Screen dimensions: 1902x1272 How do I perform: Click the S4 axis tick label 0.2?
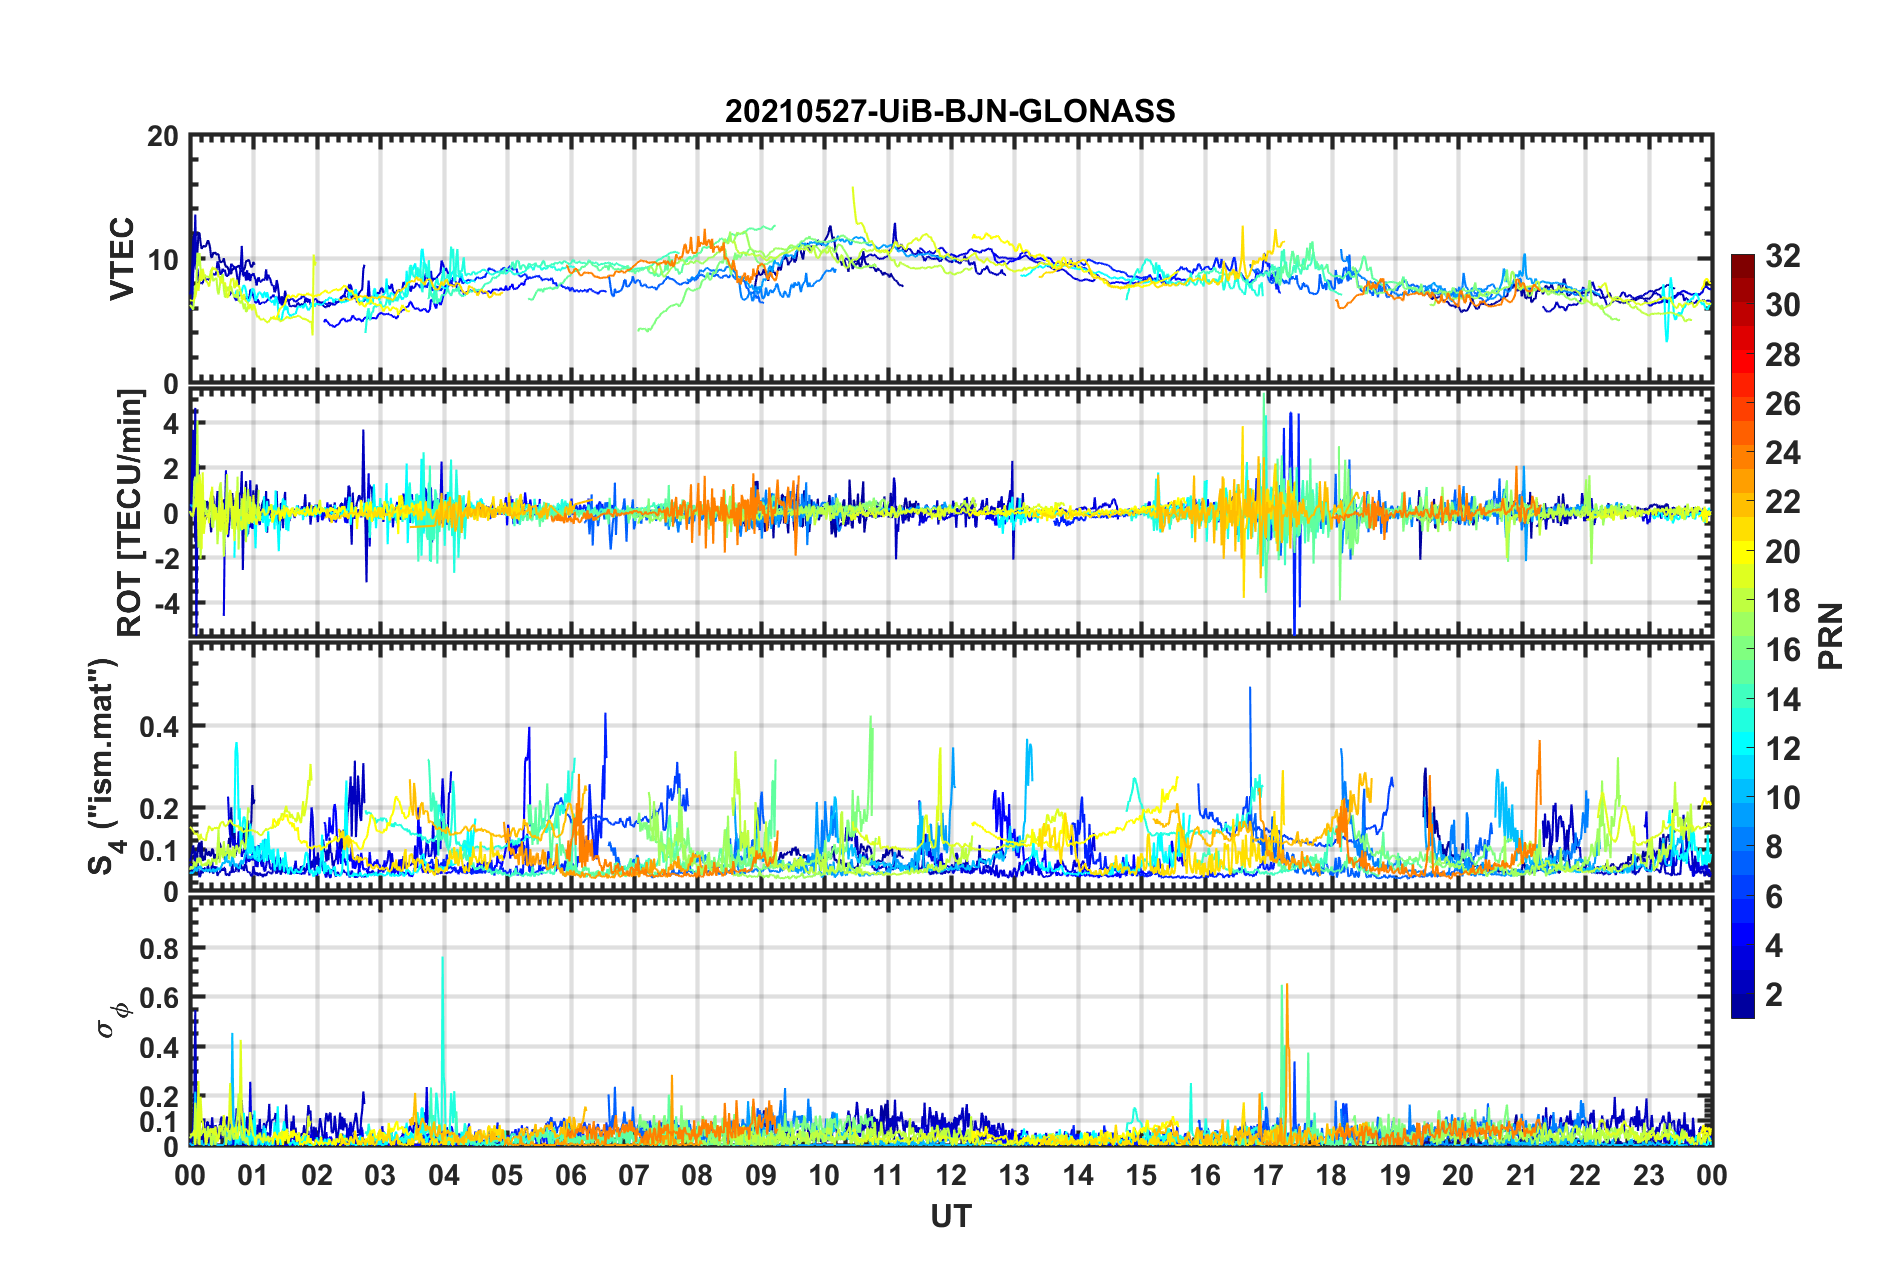[x=159, y=809]
